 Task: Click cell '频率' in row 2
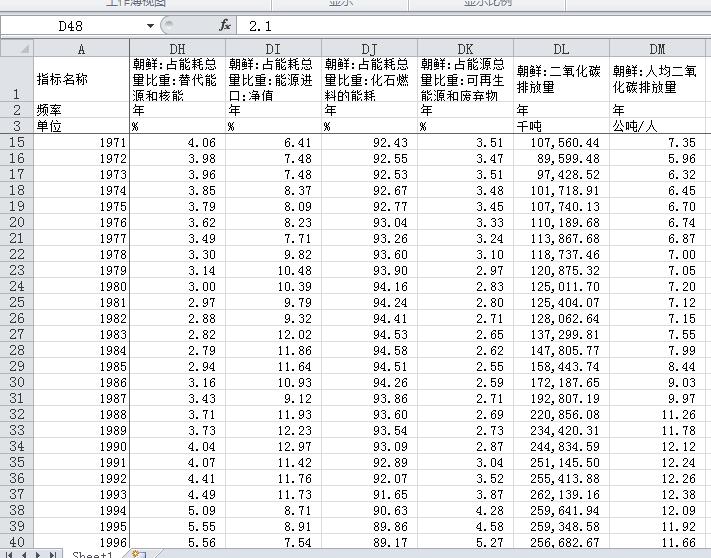[x=82, y=110]
